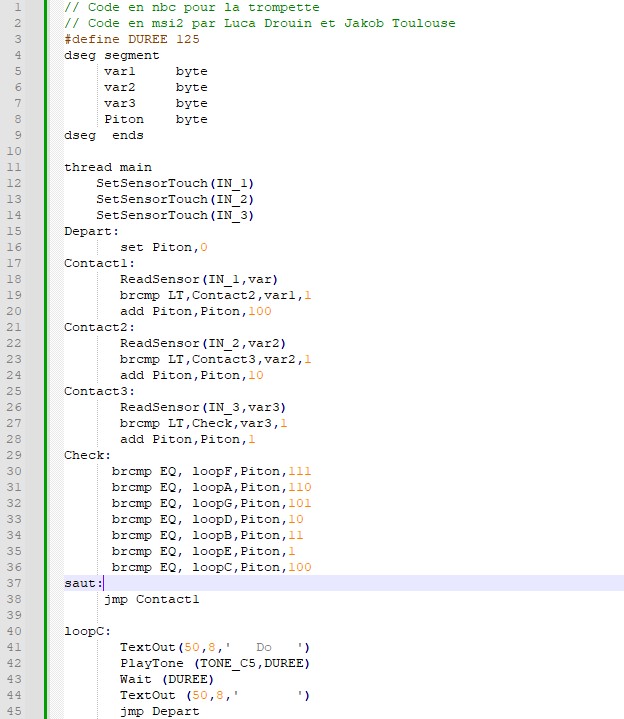
Task: Click the "Contact3:" label
Action: click(99, 392)
